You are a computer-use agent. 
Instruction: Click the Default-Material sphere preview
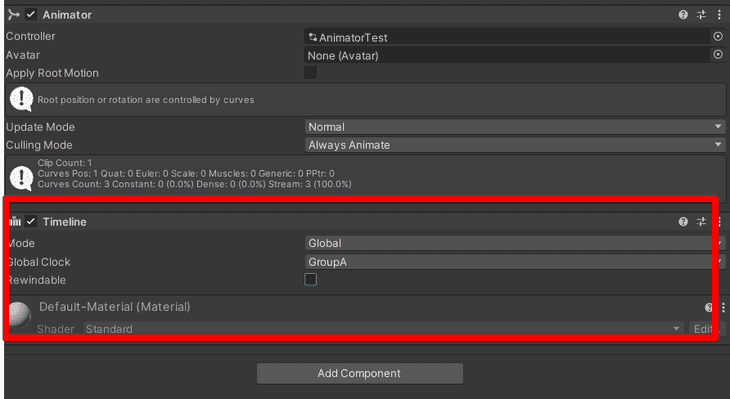(19, 315)
